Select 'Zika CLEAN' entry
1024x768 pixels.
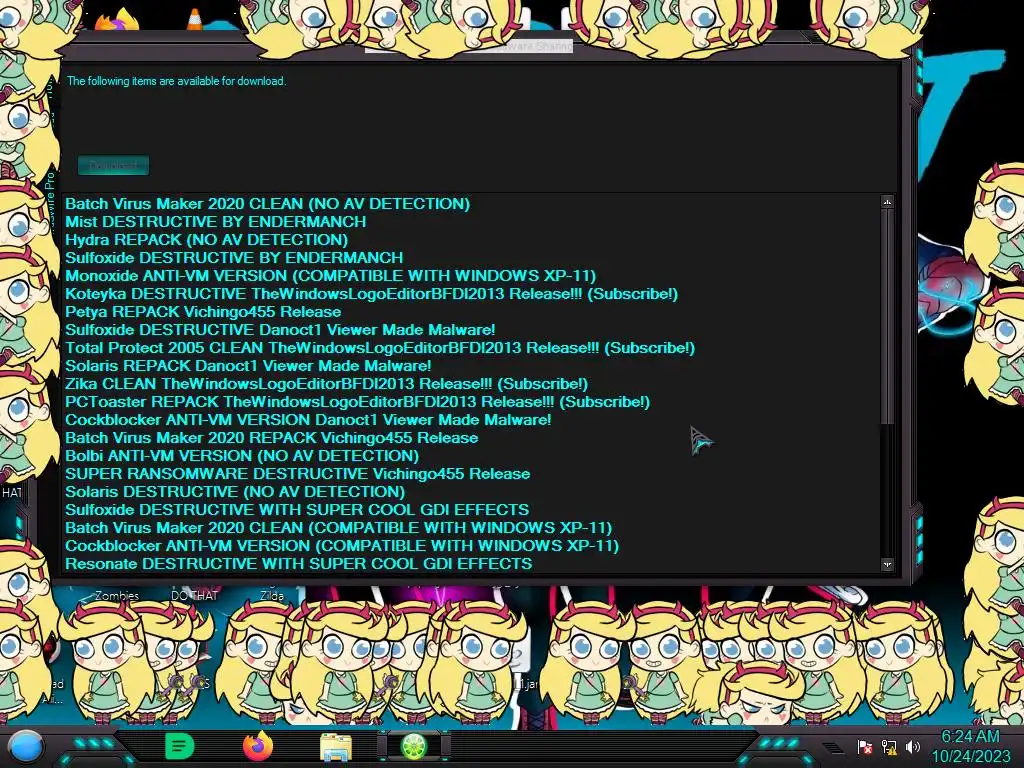326,384
